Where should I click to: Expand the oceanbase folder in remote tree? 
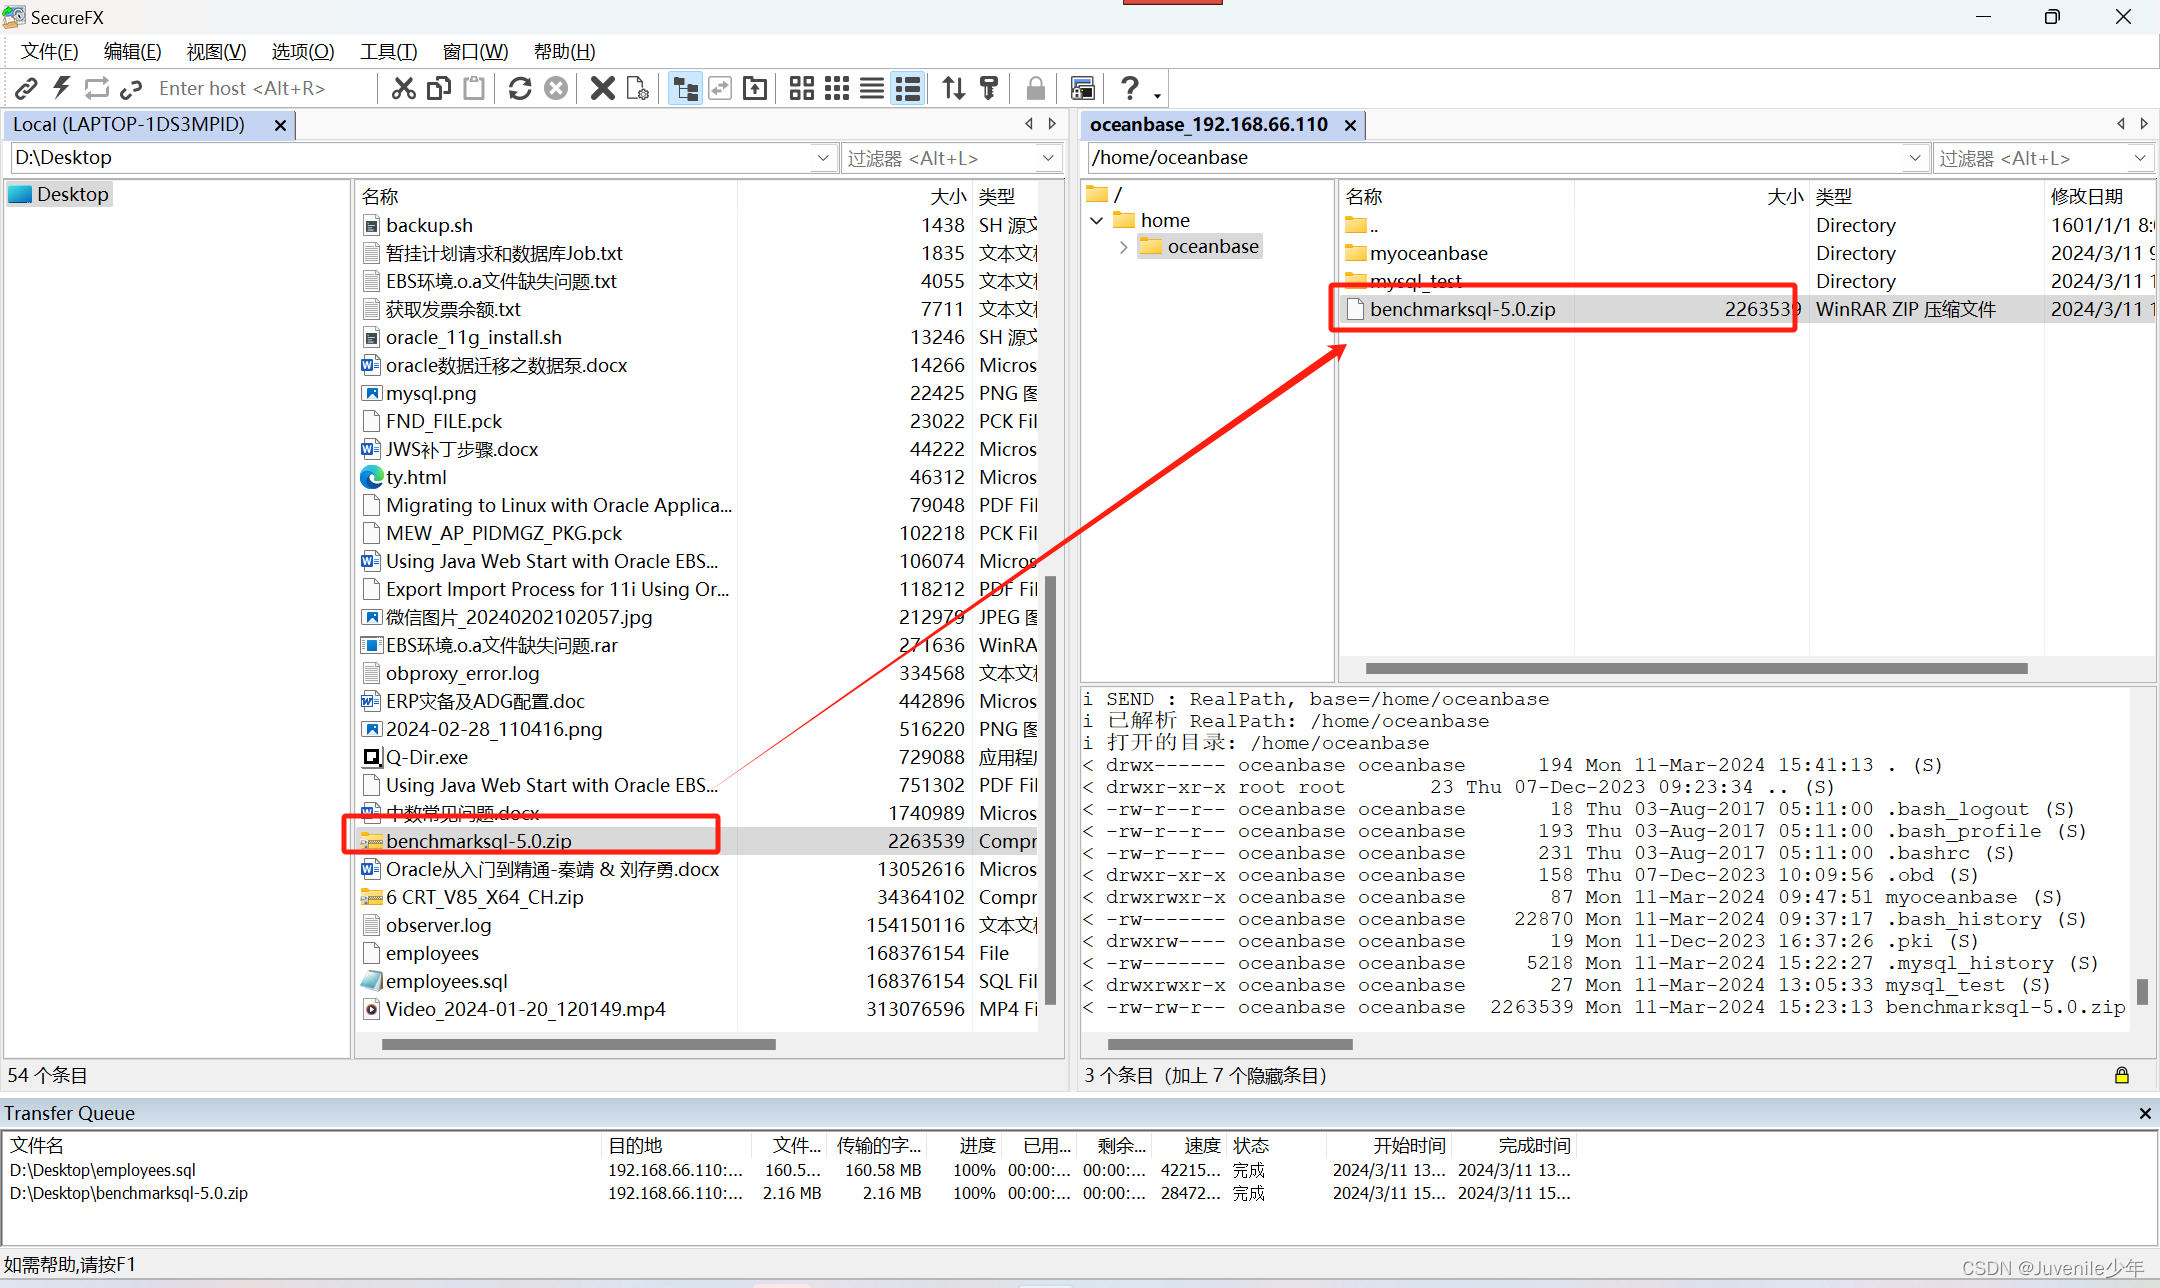(x=1123, y=247)
